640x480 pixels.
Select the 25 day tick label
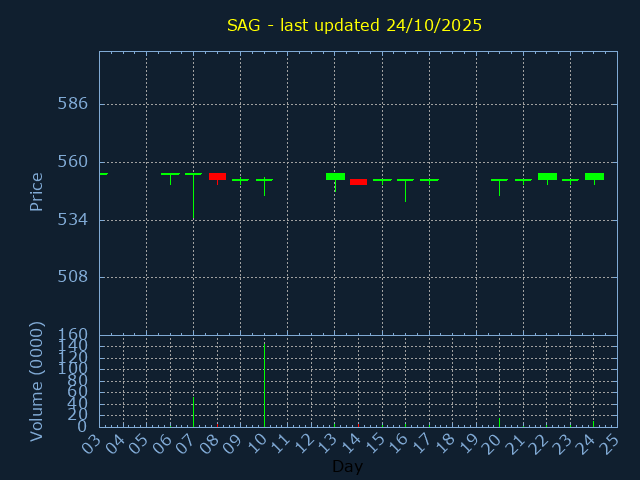click(x=610, y=443)
